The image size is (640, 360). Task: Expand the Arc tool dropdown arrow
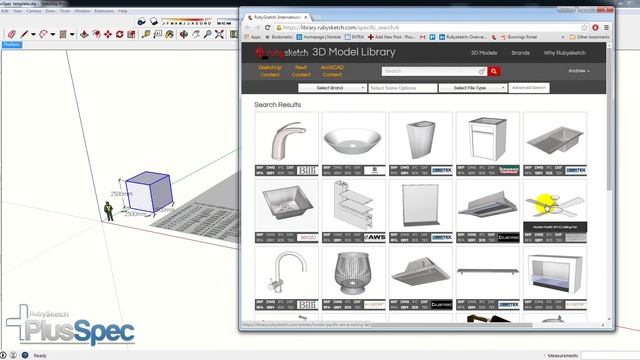pos(53,34)
